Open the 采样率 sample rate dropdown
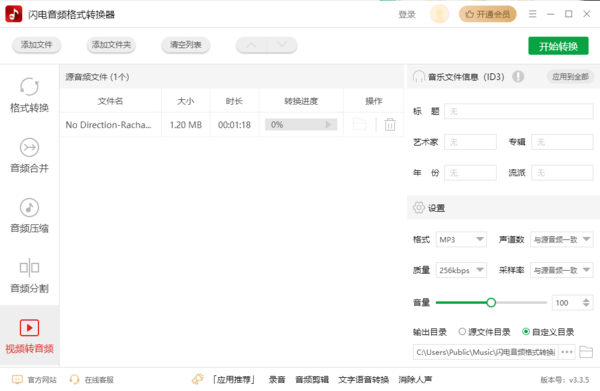The height and width of the screenshot is (391, 600). [x=561, y=270]
